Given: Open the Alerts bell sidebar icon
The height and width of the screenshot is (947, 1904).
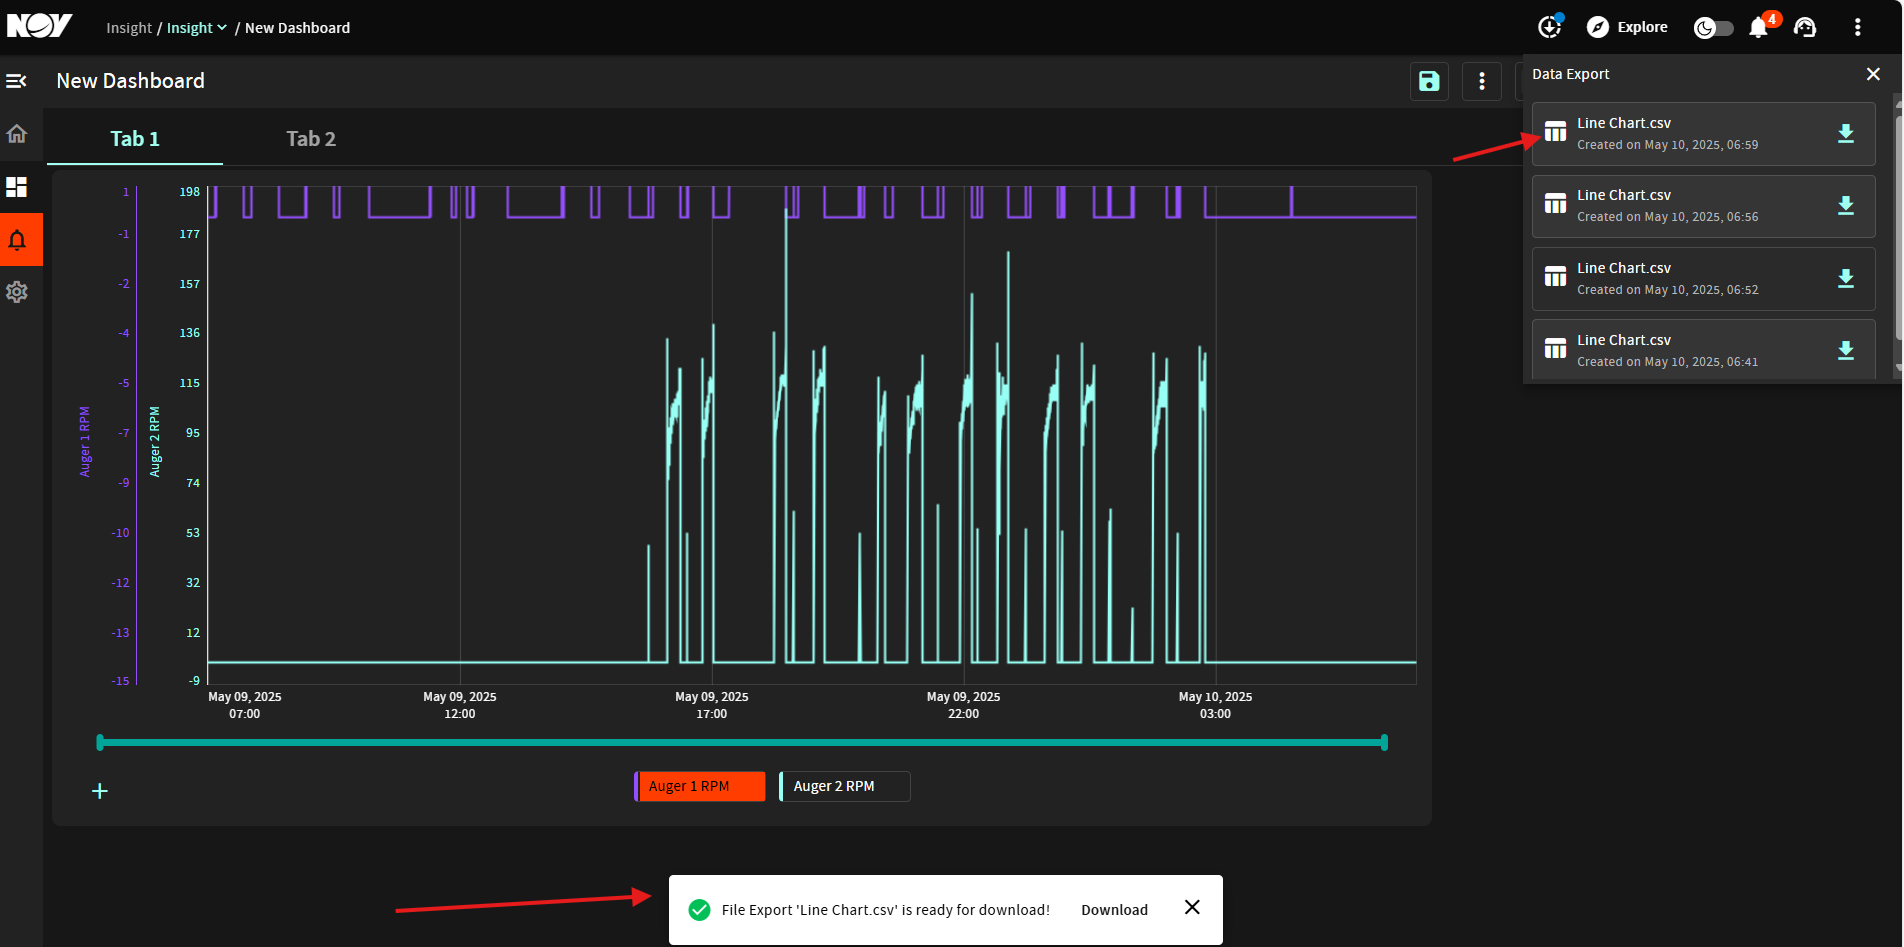Looking at the screenshot, I should coord(17,240).
